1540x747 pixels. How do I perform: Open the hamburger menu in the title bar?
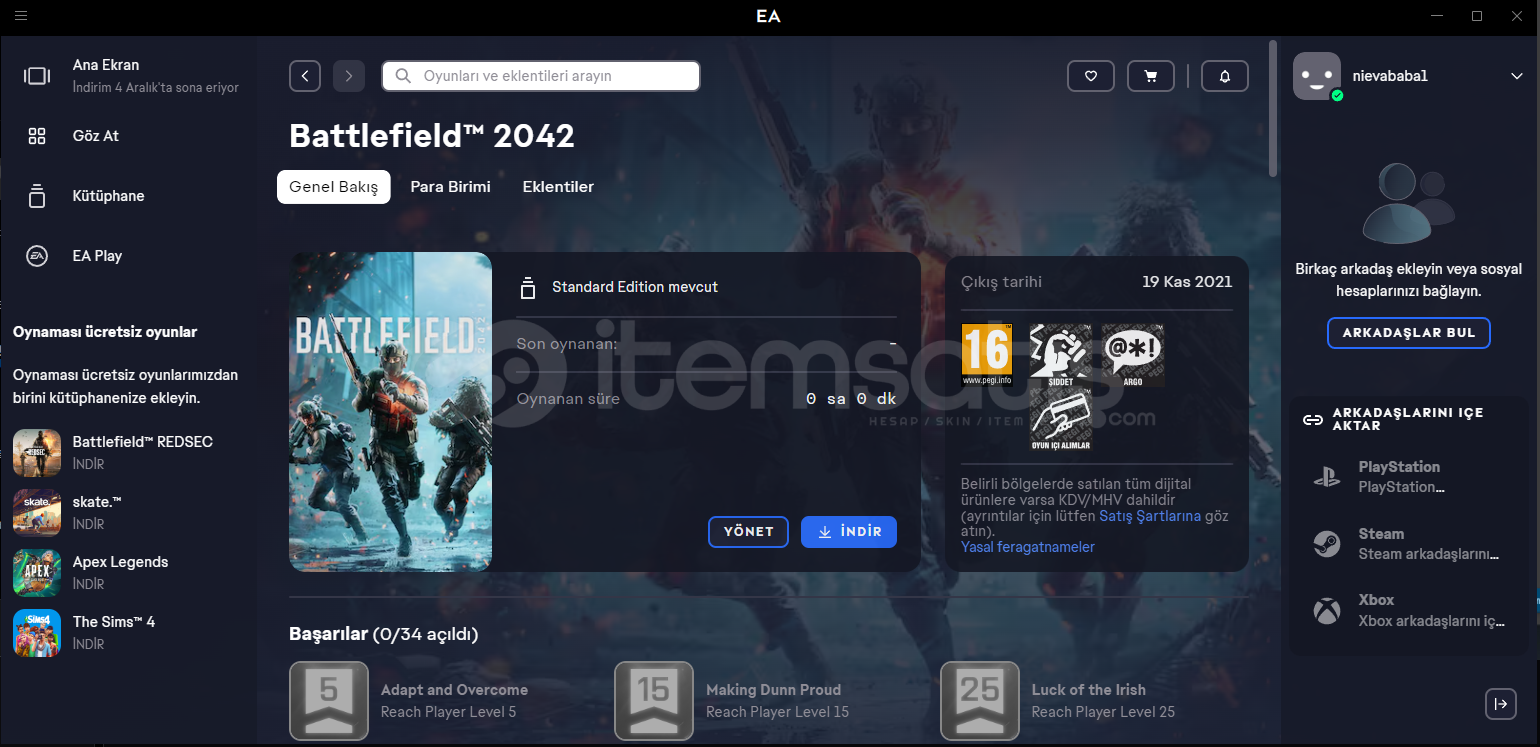click(21, 16)
